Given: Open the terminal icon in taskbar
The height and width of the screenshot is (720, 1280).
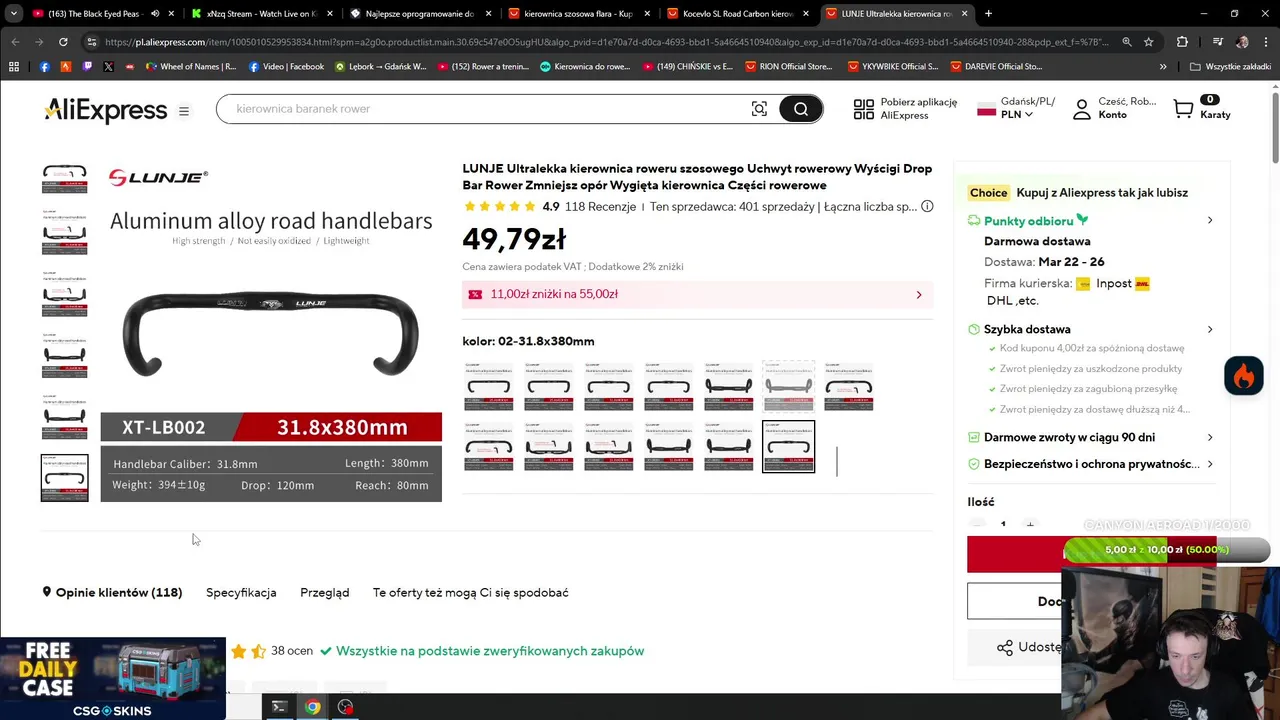Looking at the screenshot, I should point(279,707).
